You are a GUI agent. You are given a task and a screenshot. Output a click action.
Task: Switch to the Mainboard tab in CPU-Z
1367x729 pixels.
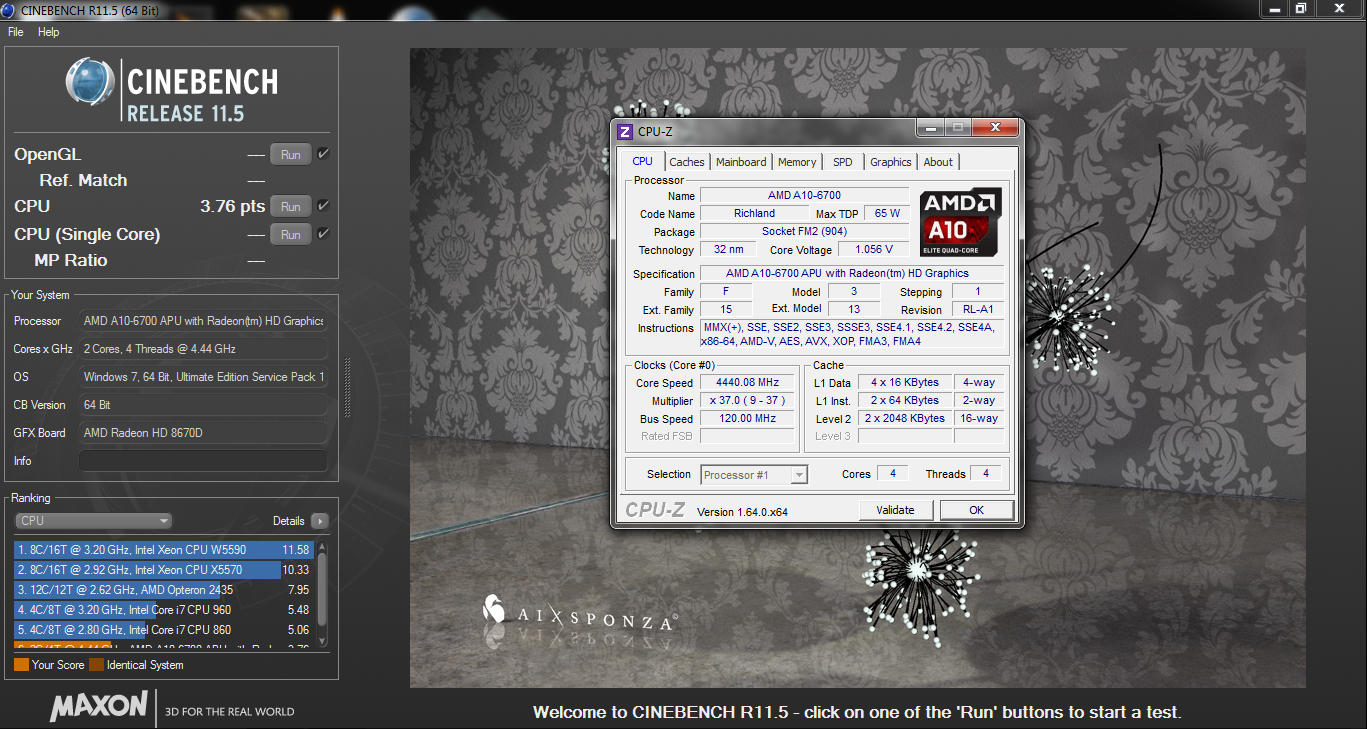point(741,162)
